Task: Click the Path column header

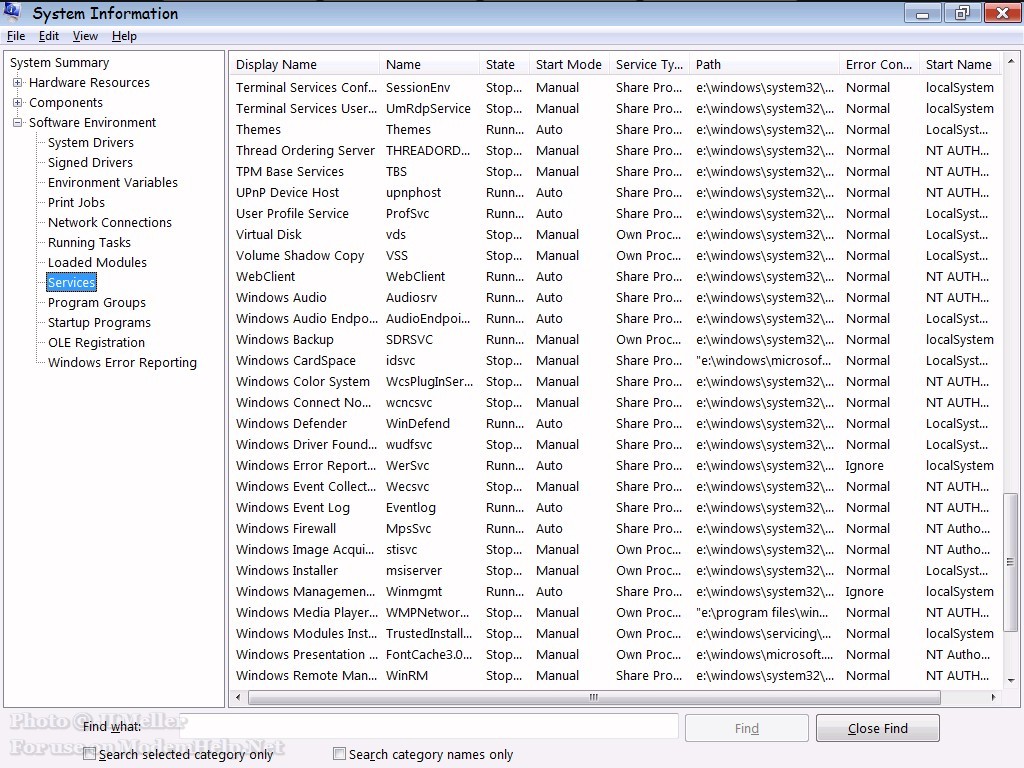Action: coord(764,65)
